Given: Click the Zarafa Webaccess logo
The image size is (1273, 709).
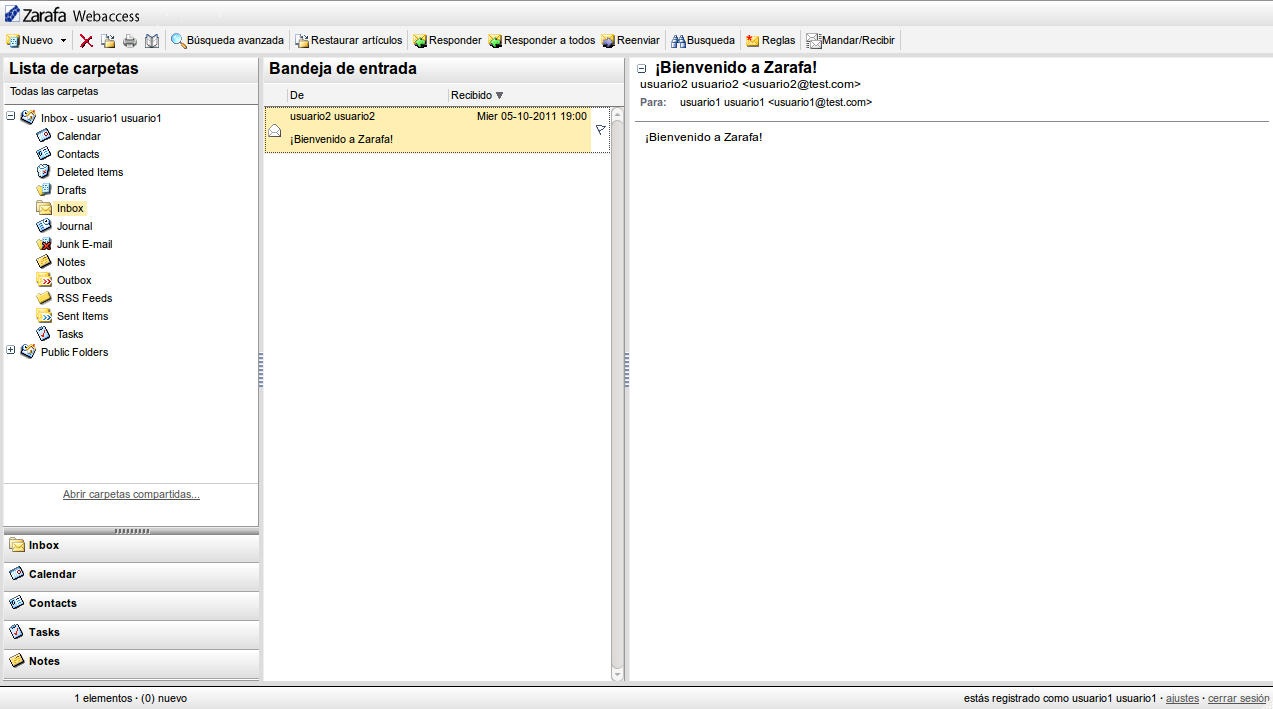Looking at the screenshot, I should click(73, 14).
